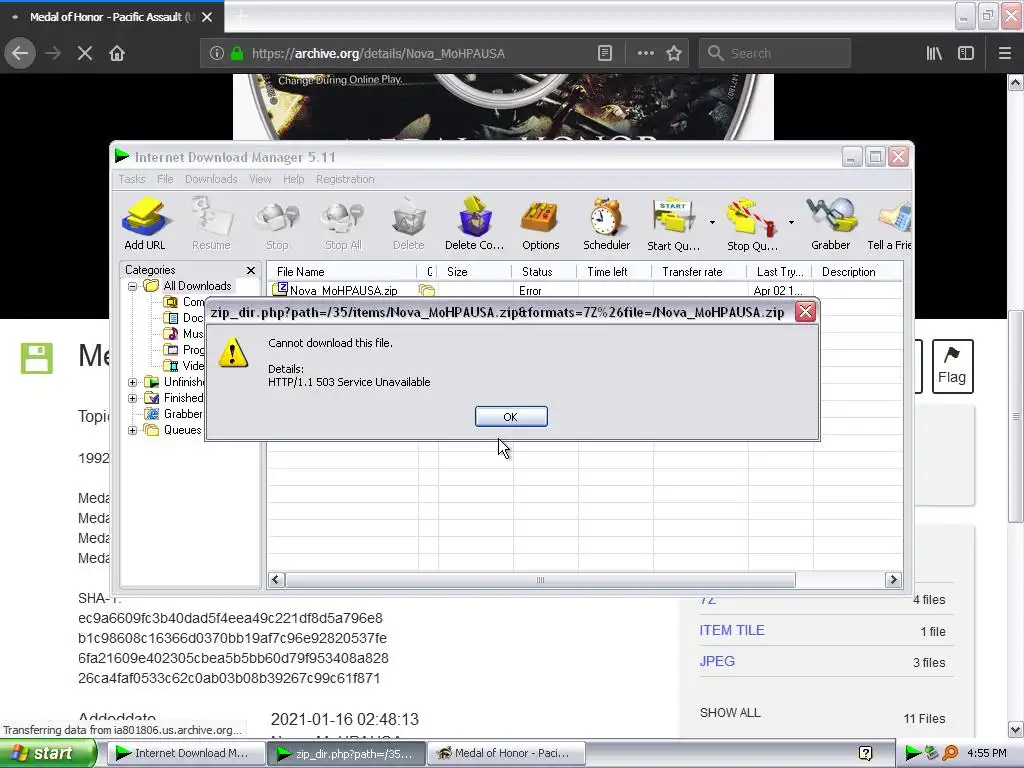The image size is (1024, 768).
Task: Select the Grabber projects tree item
Action: click(x=173, y=414)
